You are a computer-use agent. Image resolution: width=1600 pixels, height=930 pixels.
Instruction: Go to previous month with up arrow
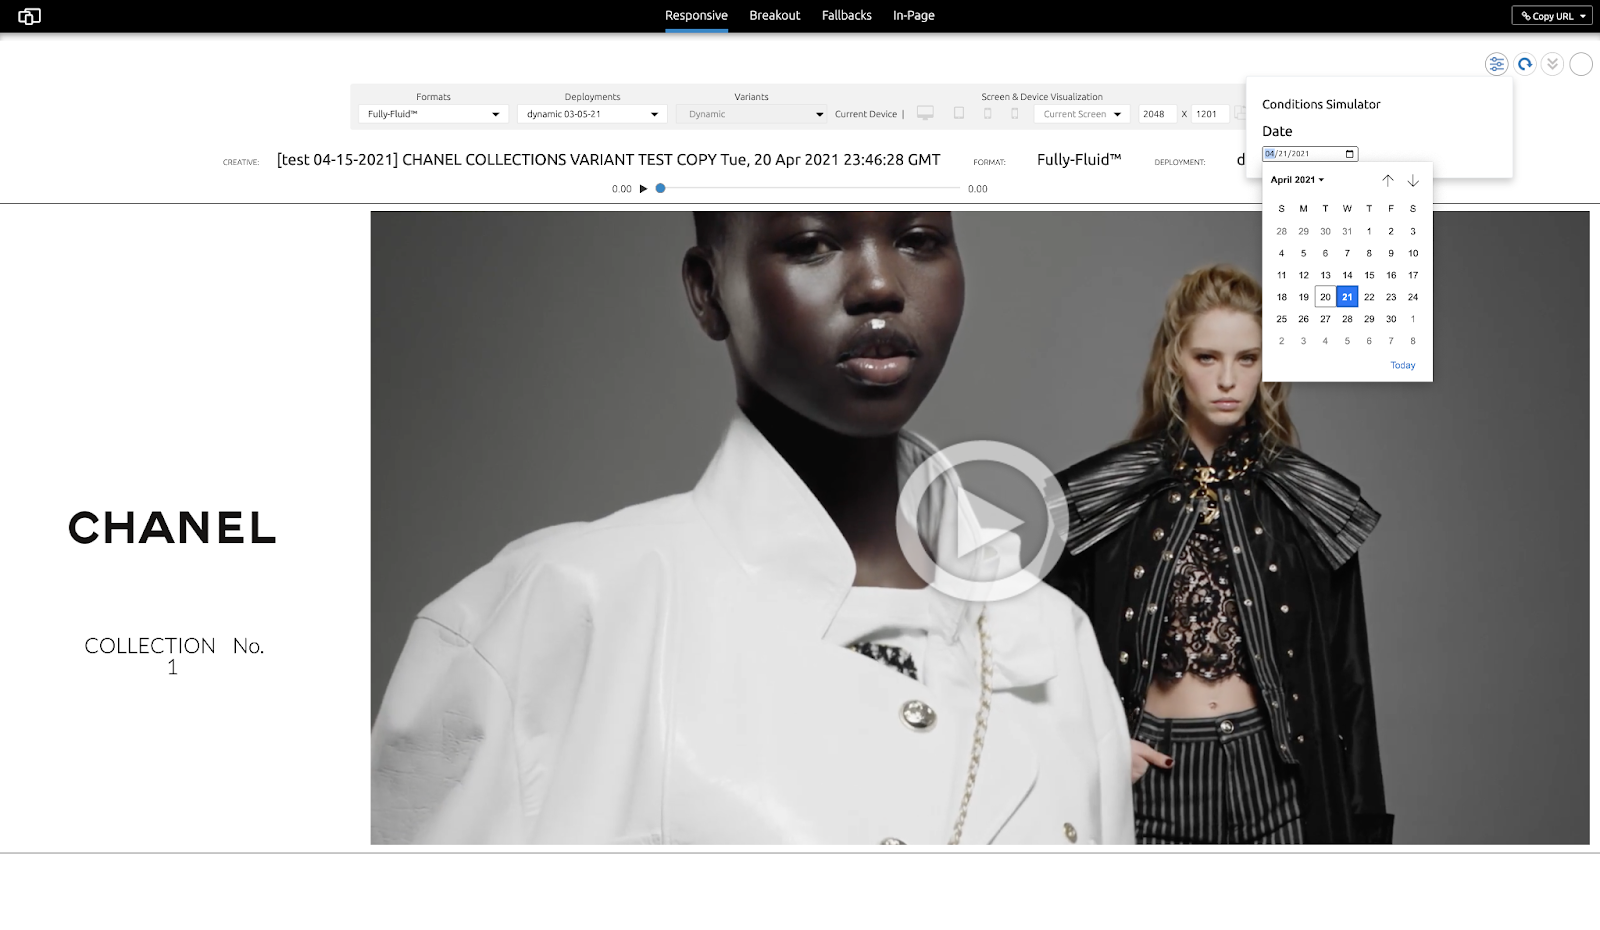1387,180
